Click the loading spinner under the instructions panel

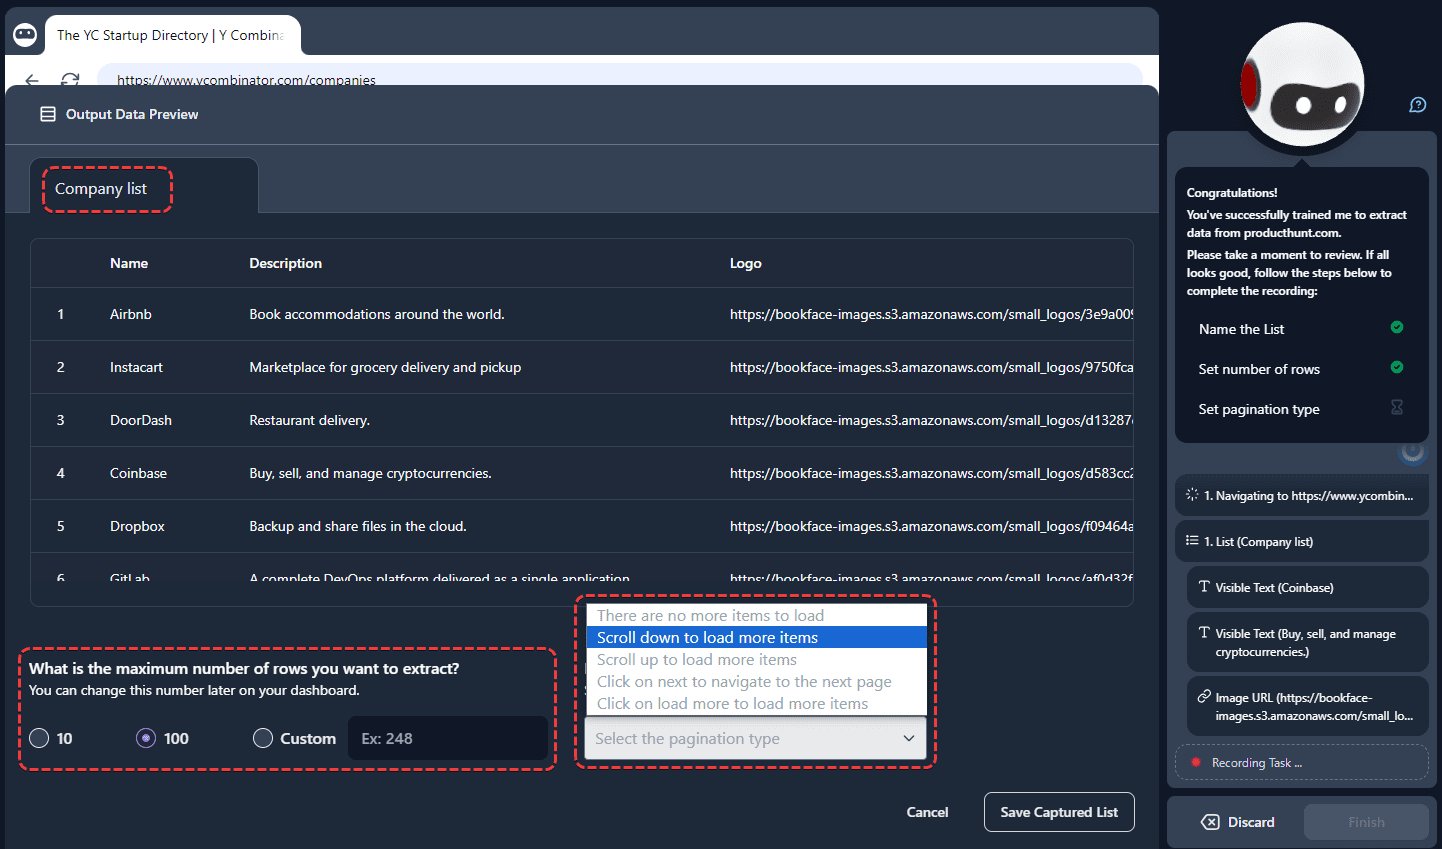1412,452
